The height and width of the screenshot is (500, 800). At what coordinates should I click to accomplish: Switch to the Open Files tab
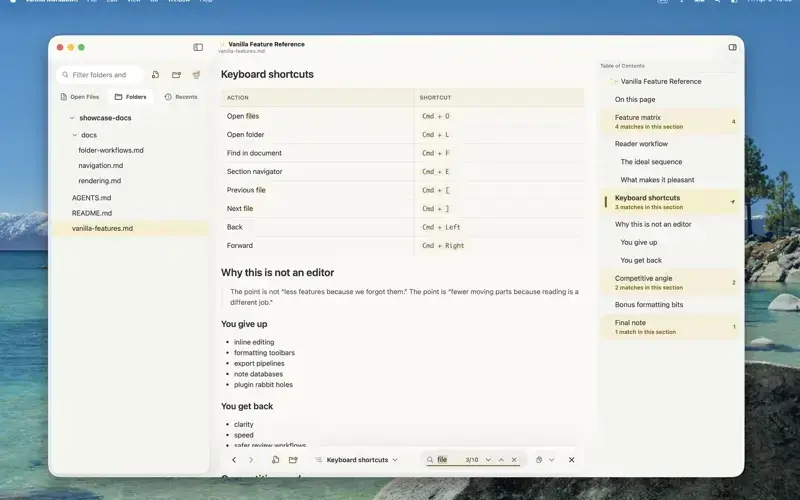tap(80, 97)
